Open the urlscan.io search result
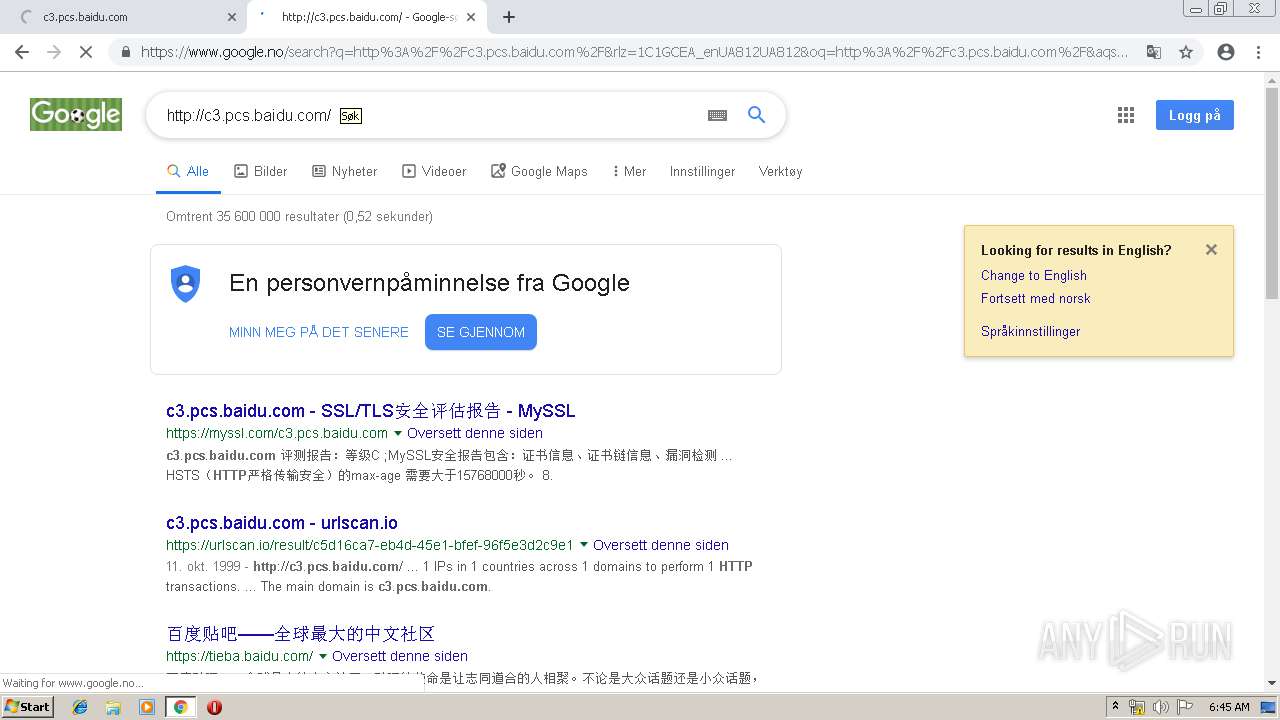Image resolution: width=1280 pixels, height=720 pixels. coord(282,523)
